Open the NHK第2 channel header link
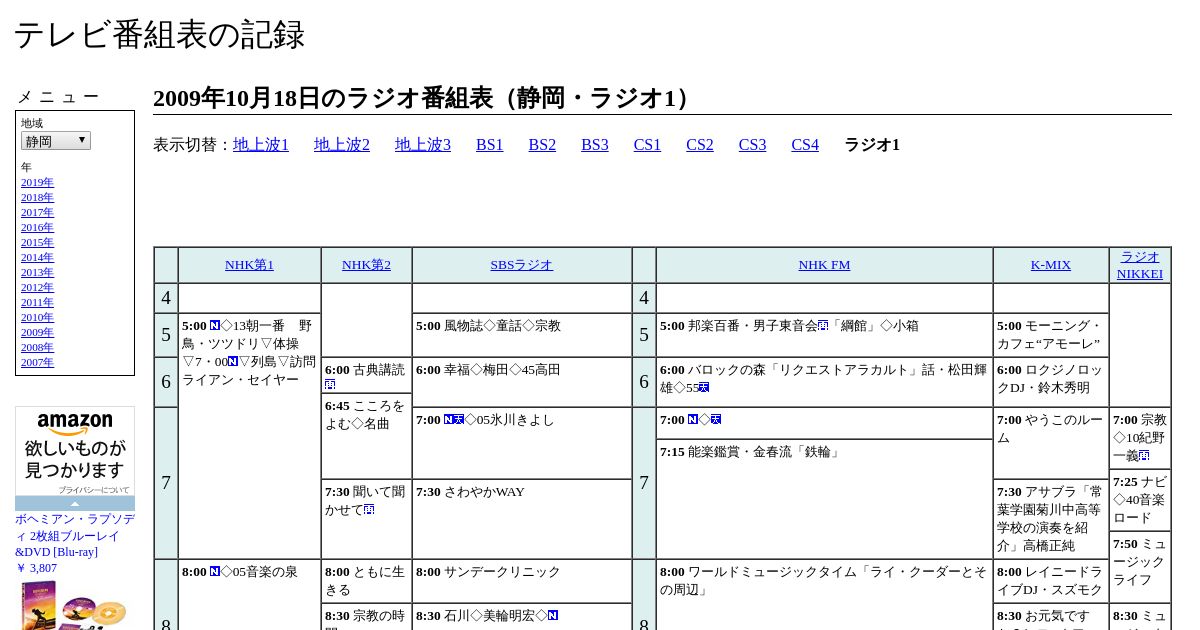 [x=366, y=265]
